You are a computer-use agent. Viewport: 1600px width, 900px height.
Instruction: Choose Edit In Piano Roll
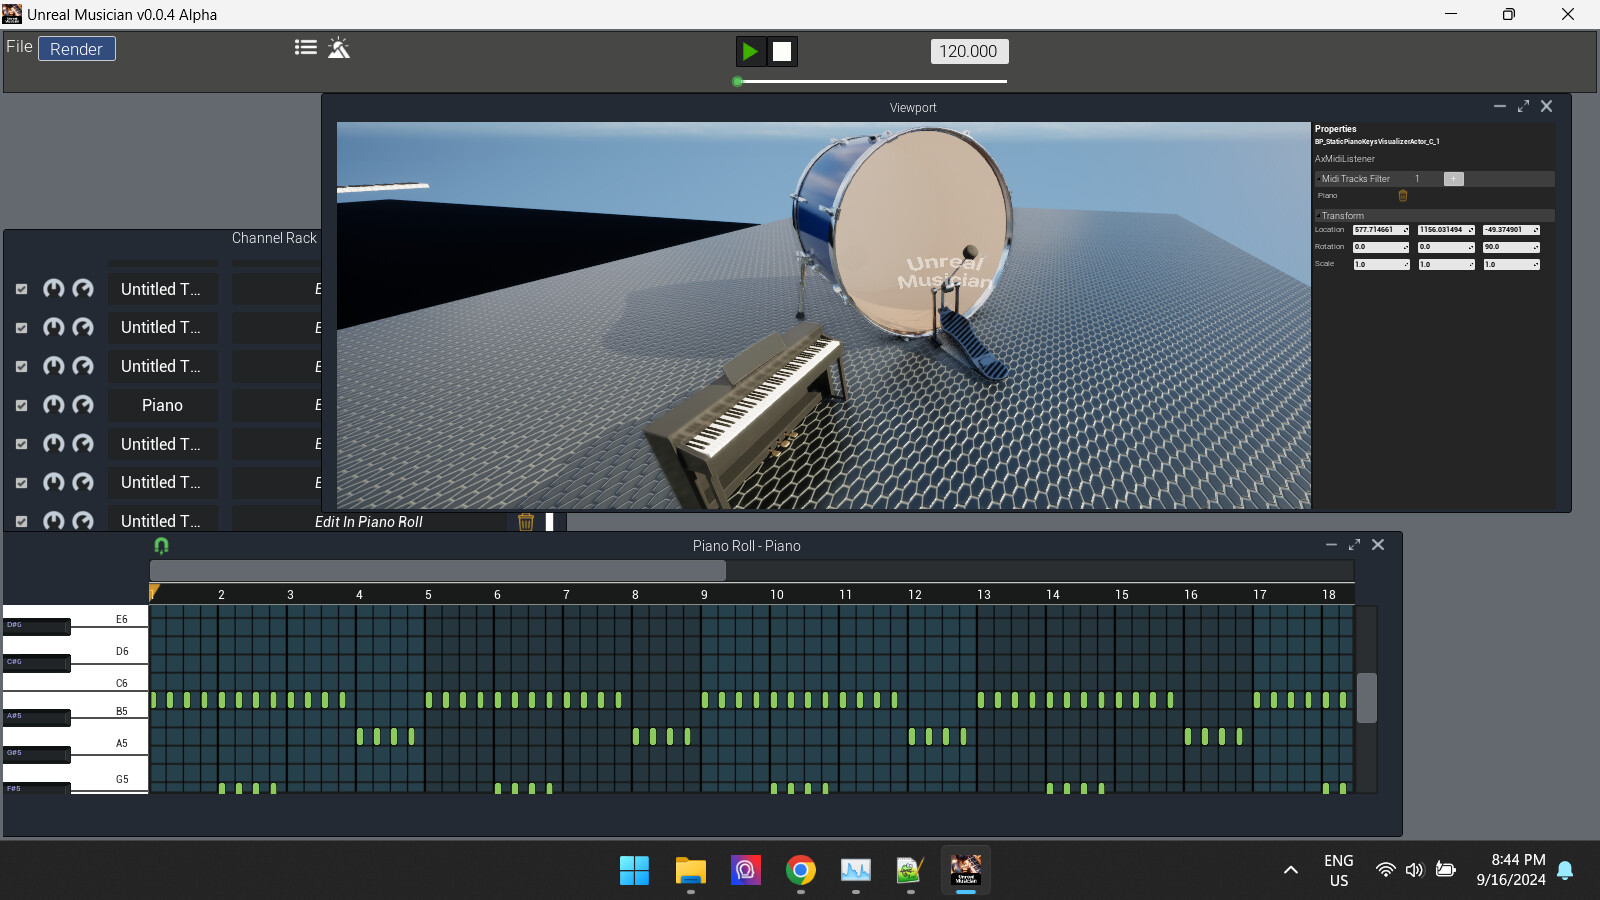[369, 521]
